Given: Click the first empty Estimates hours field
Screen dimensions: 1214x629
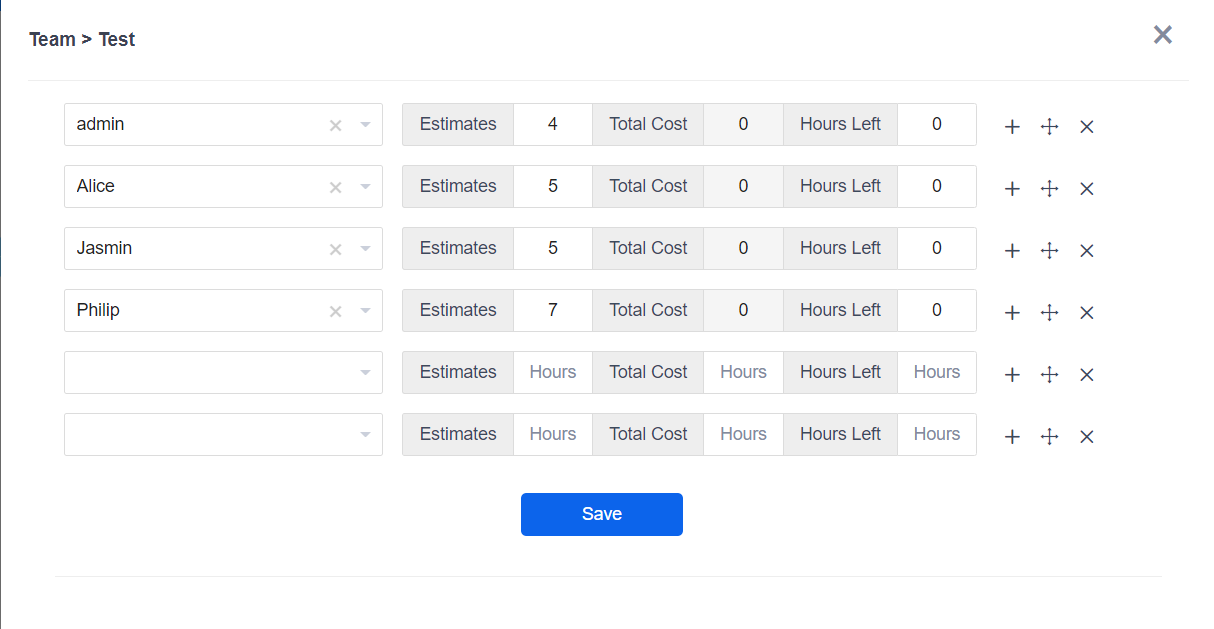Looking at the screenshot, I should tap(553, 373).
